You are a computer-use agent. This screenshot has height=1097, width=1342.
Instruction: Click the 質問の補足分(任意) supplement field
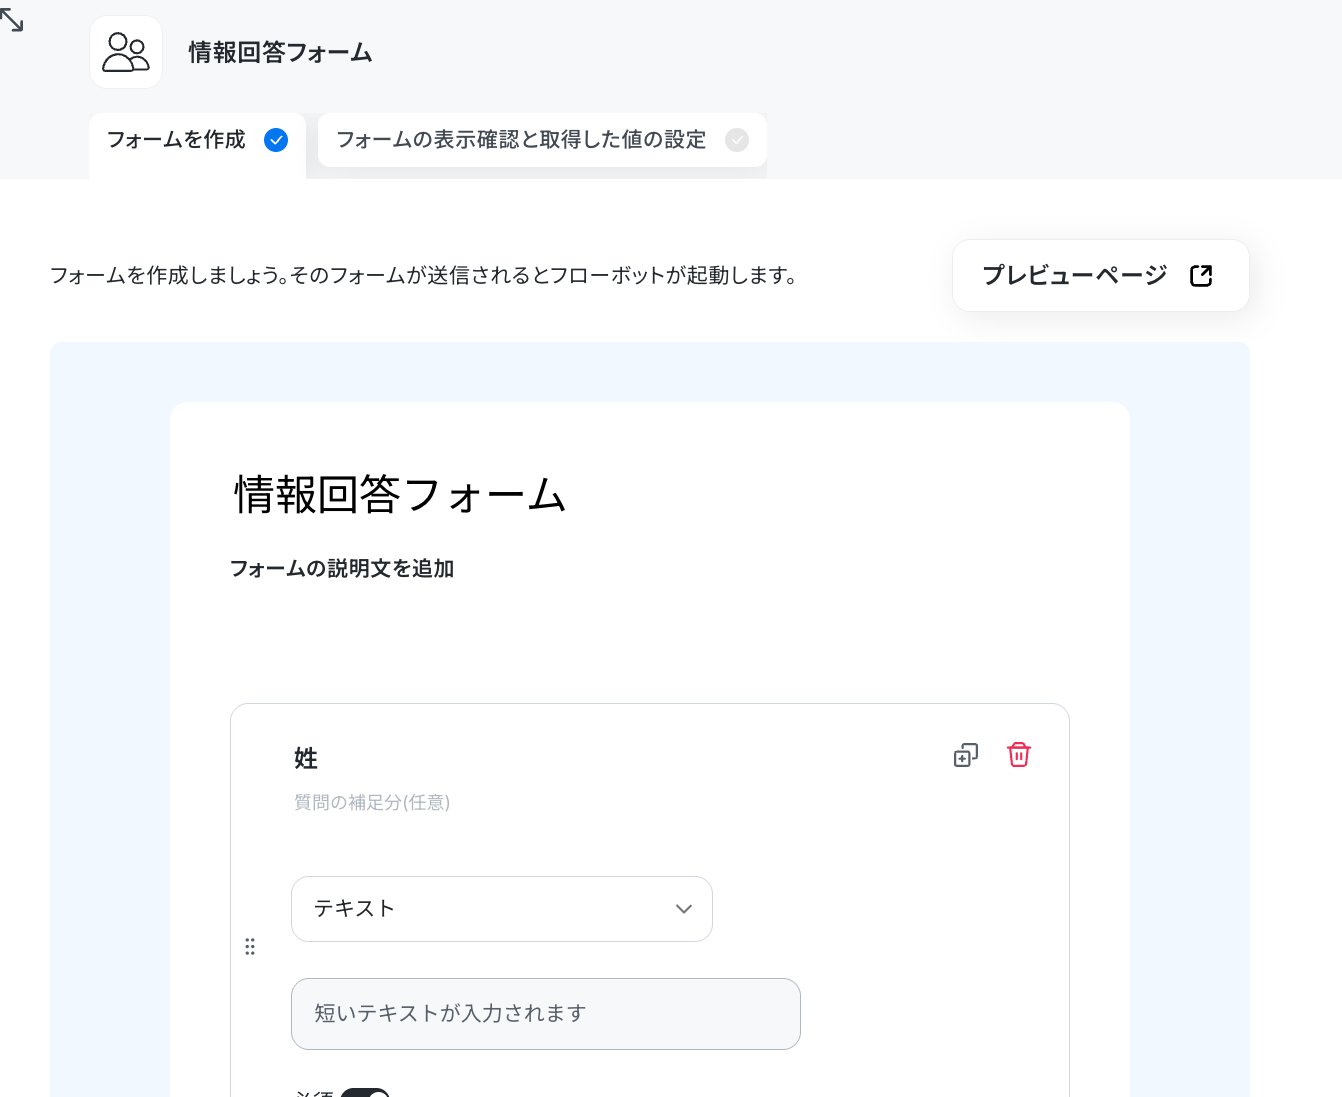click(x=372, y=802)
